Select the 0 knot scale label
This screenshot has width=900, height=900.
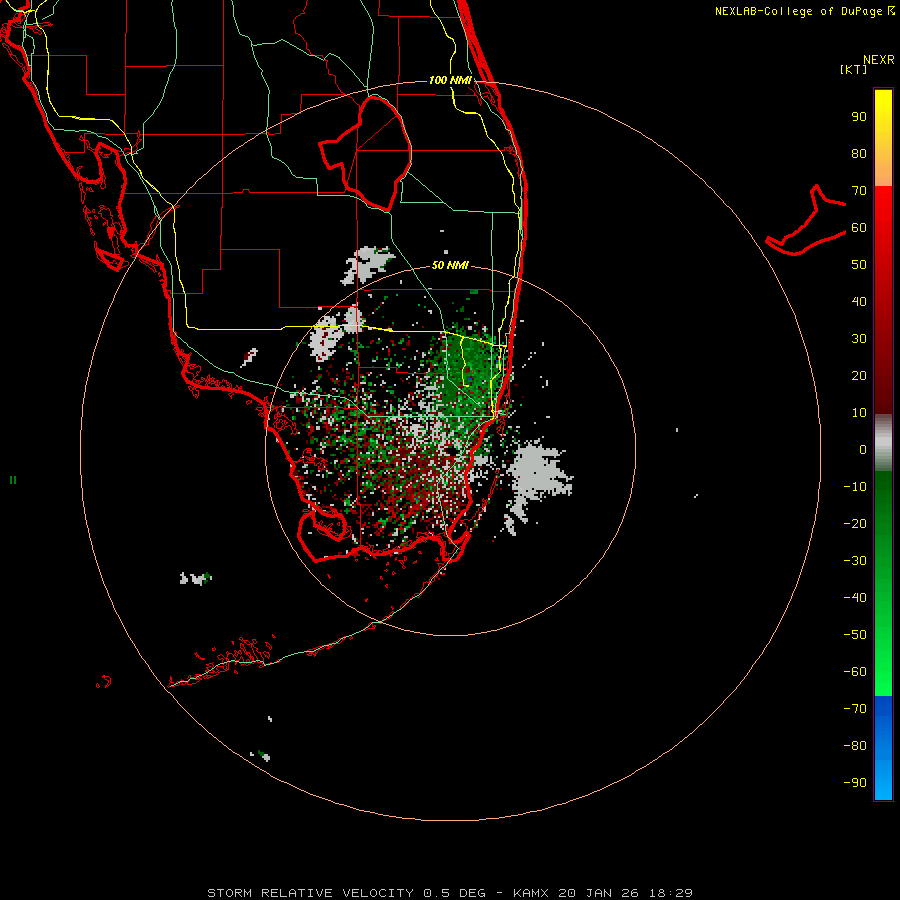pos(863,449)
